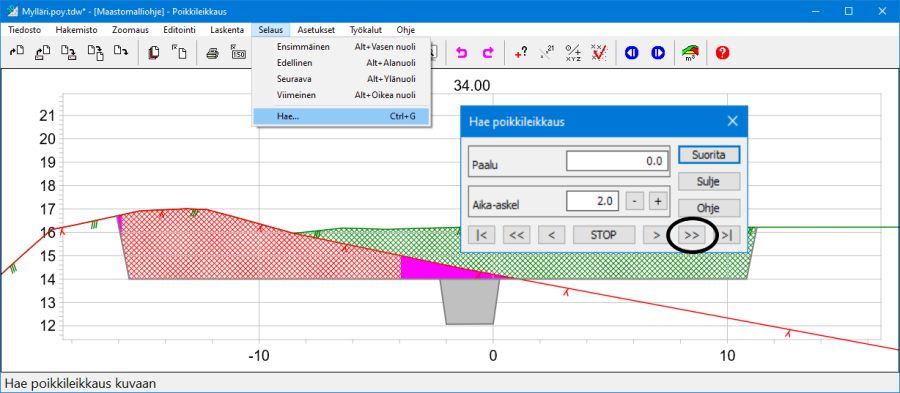
Task: Click the Suorita button
Action: coord(709,155)
